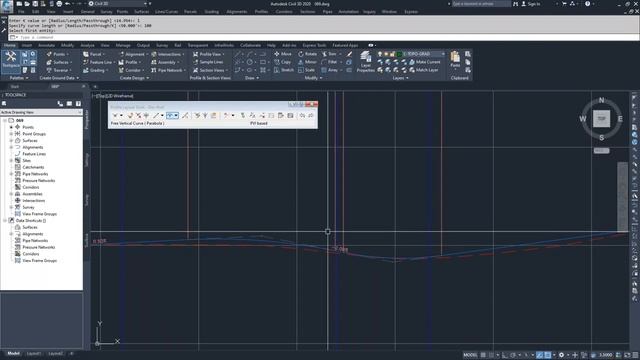Click the Sample Lines tool
The height and width of the screenshot is (360, 640).
[208, 62]
